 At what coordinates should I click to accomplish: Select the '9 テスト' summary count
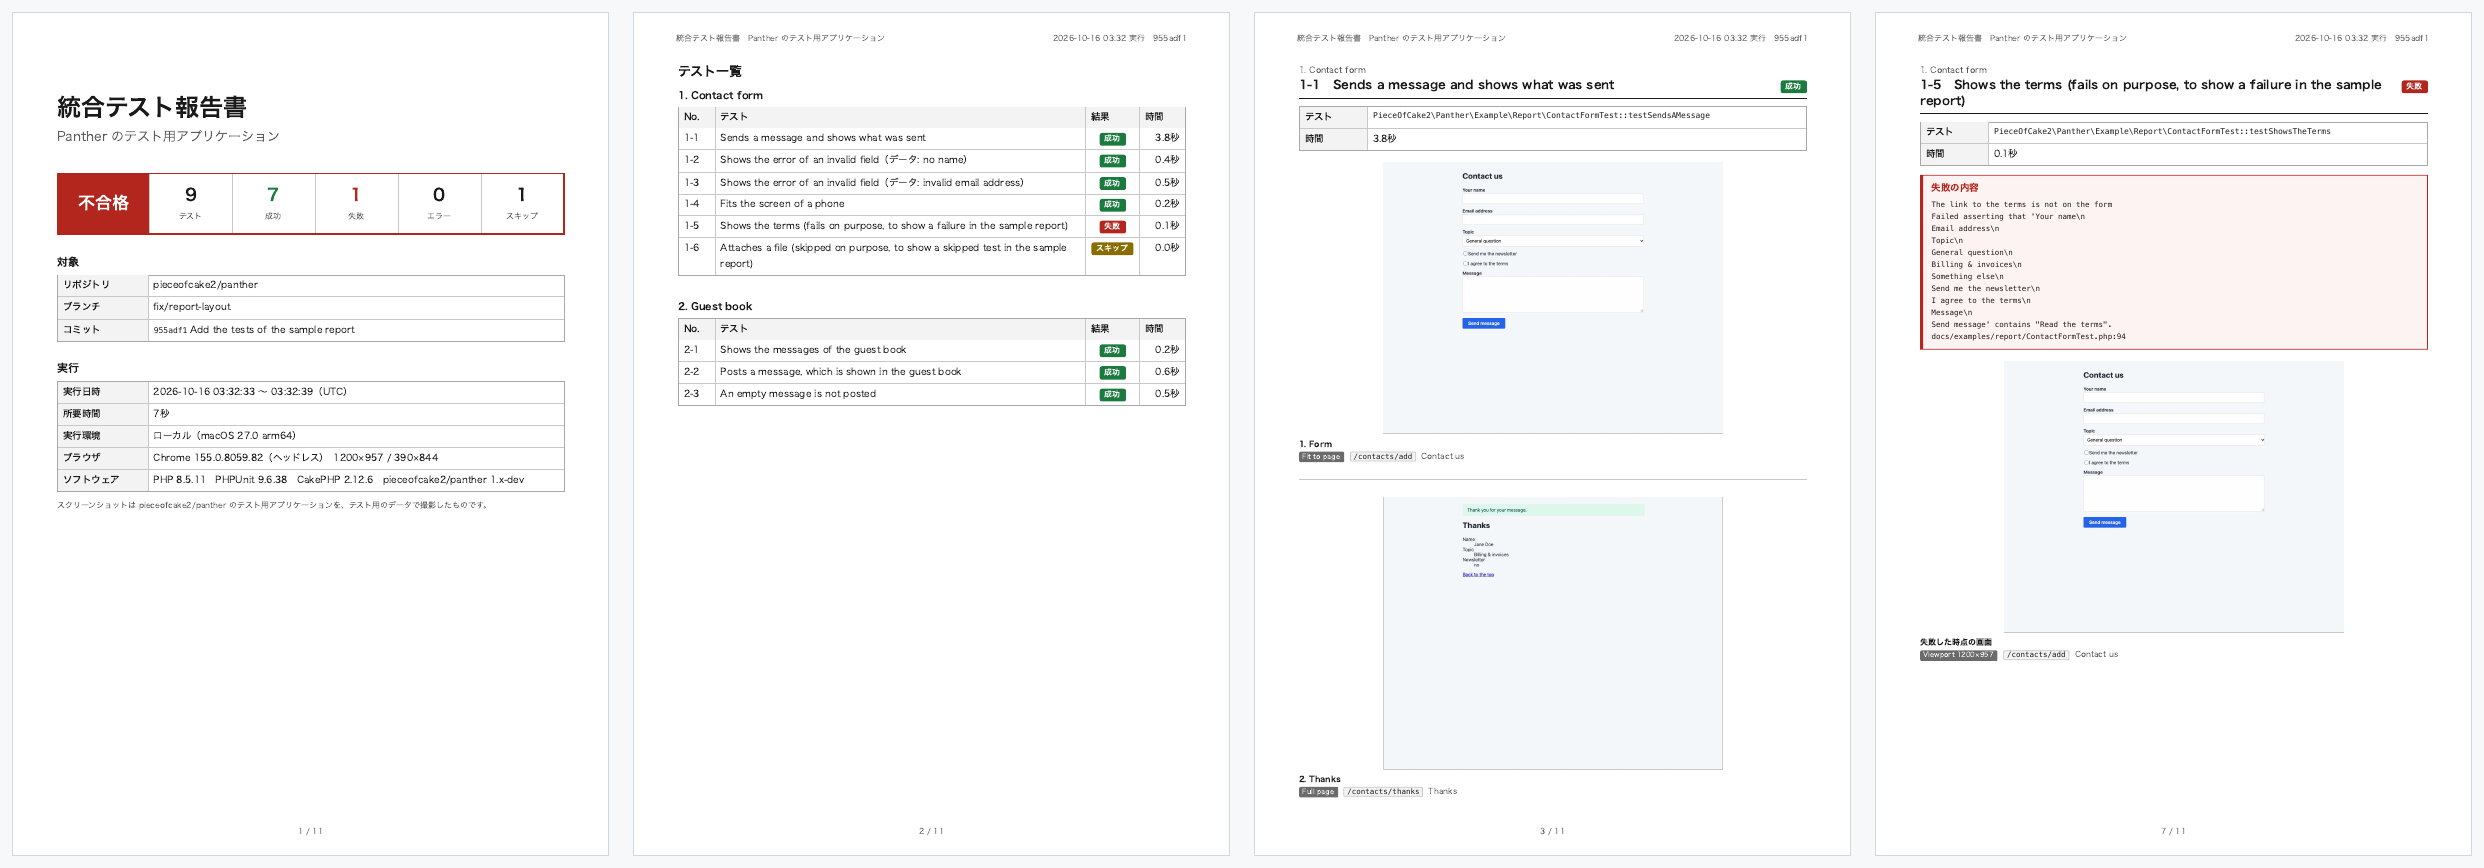point(191,204)
